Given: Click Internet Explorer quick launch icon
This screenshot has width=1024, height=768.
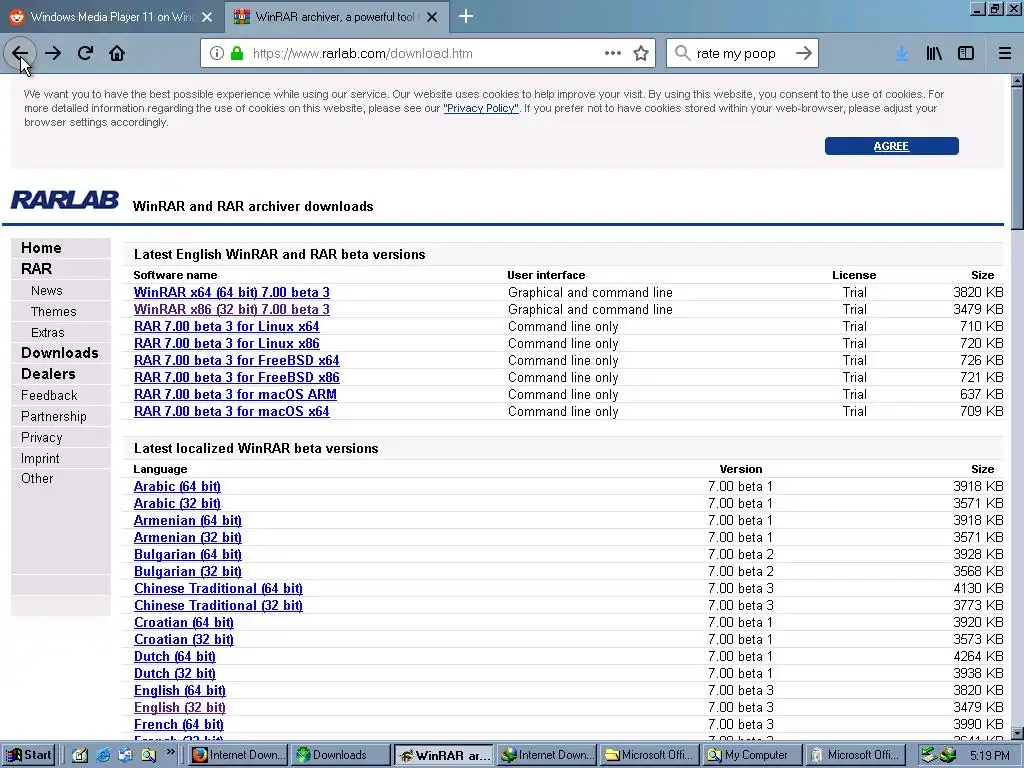Looking at the screenshot, I should 103,755.
